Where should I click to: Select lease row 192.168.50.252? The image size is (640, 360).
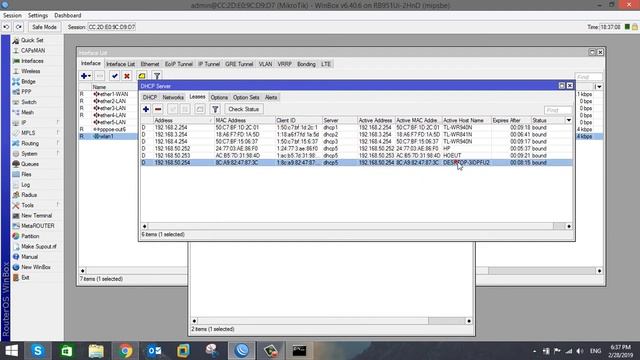pyautogui.click(x=356, y=149)
